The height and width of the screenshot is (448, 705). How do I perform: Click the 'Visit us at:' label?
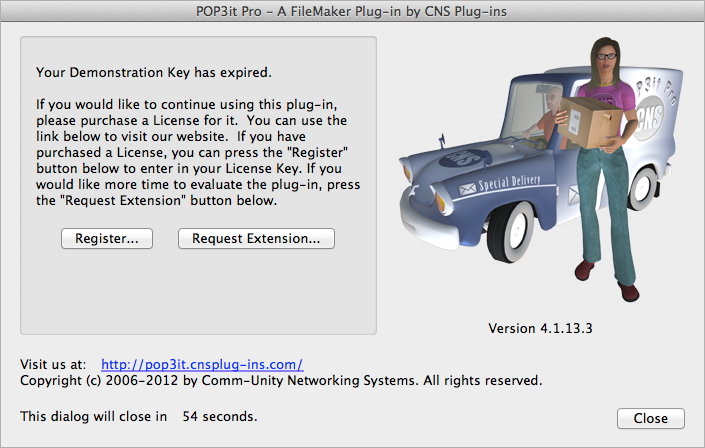(x=53, y=364)
